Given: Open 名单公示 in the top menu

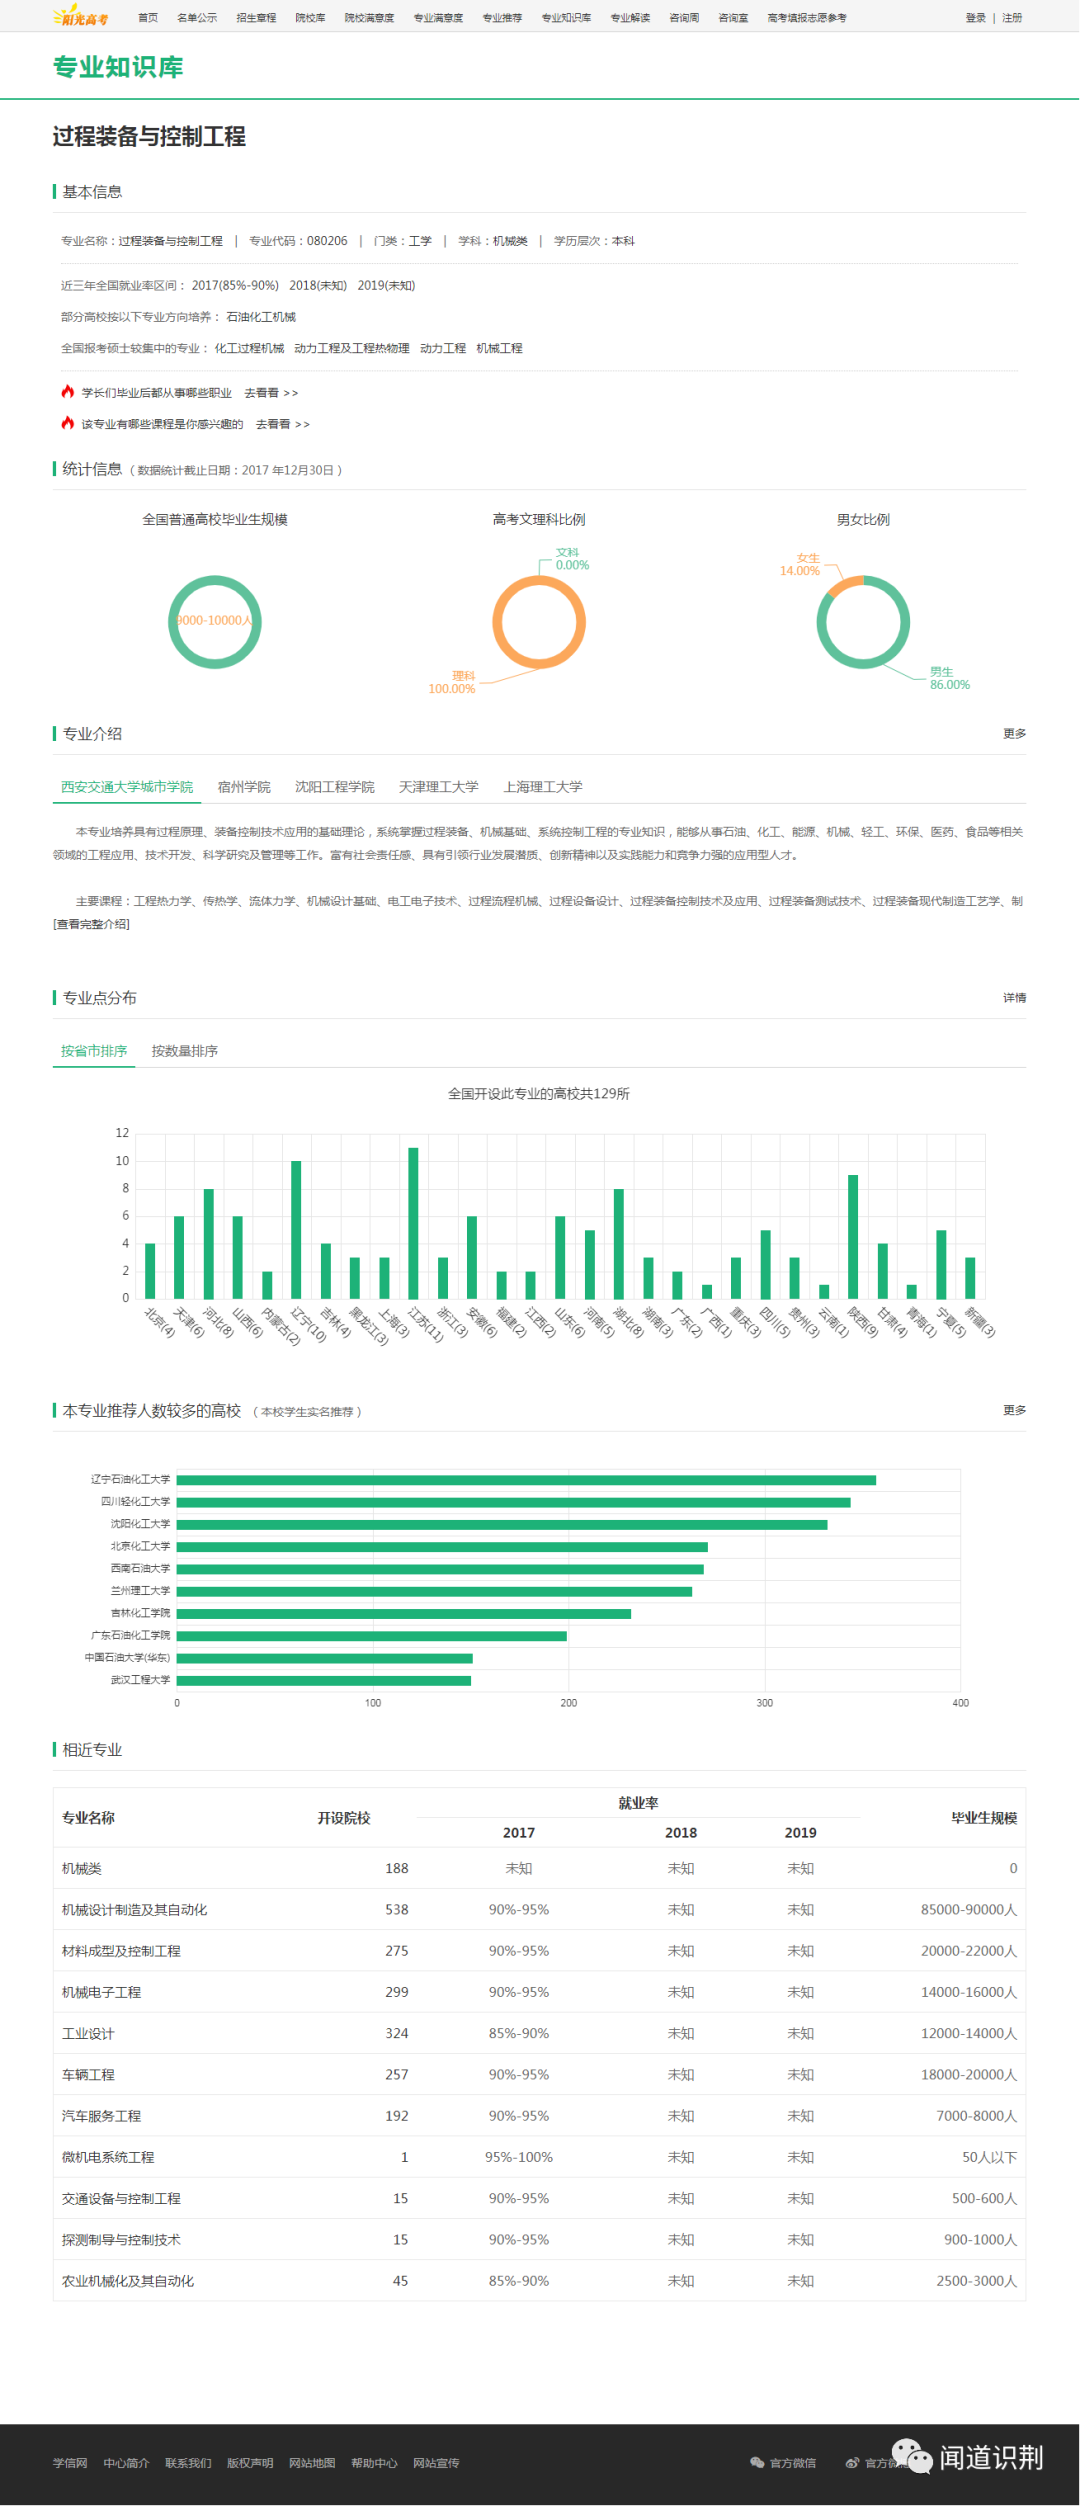Looking at the screenshot, I should pyautogui.click(x=197, y=18).
